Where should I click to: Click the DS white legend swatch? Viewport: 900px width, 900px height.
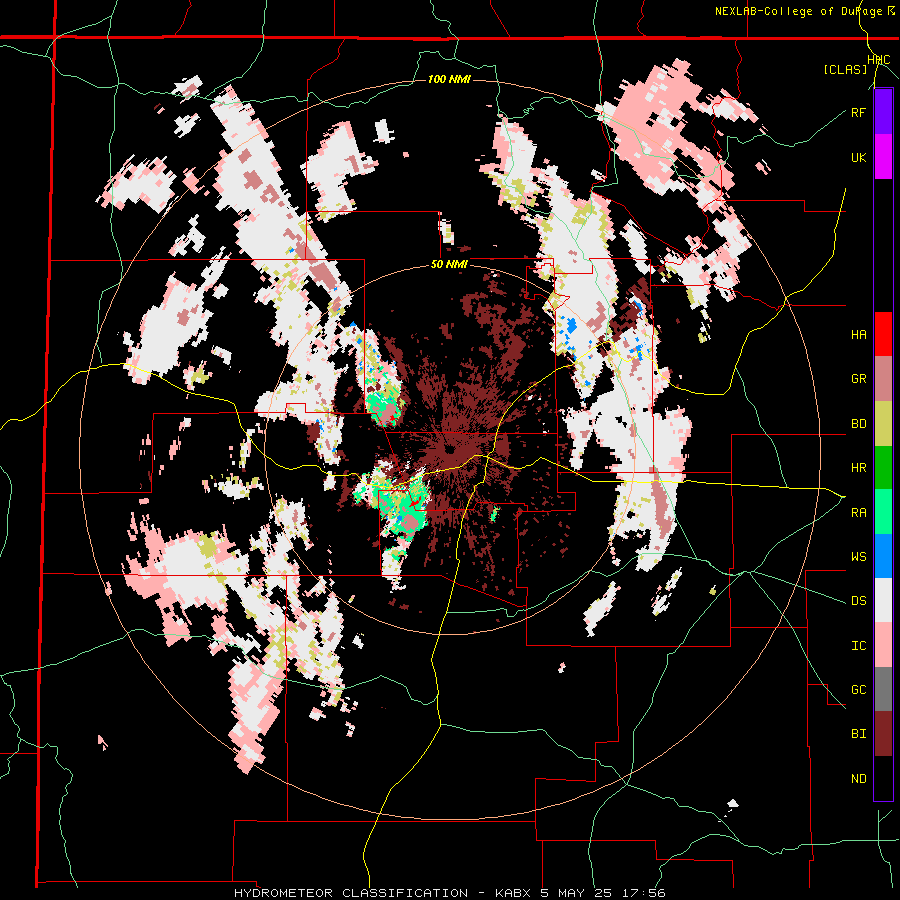pyautogui.click(x=883, y=600)
